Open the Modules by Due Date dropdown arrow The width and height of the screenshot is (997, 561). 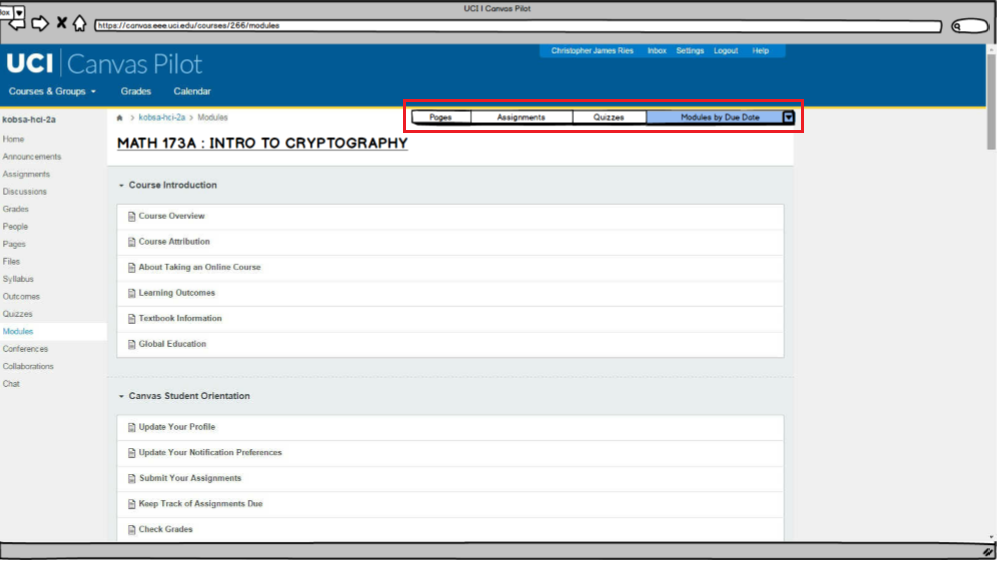tap(788, 117)
